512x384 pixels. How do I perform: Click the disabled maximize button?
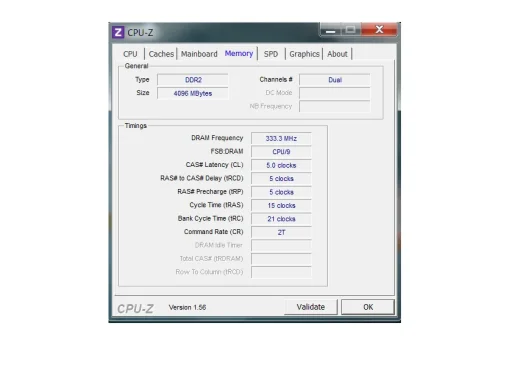tap(351, 30)
